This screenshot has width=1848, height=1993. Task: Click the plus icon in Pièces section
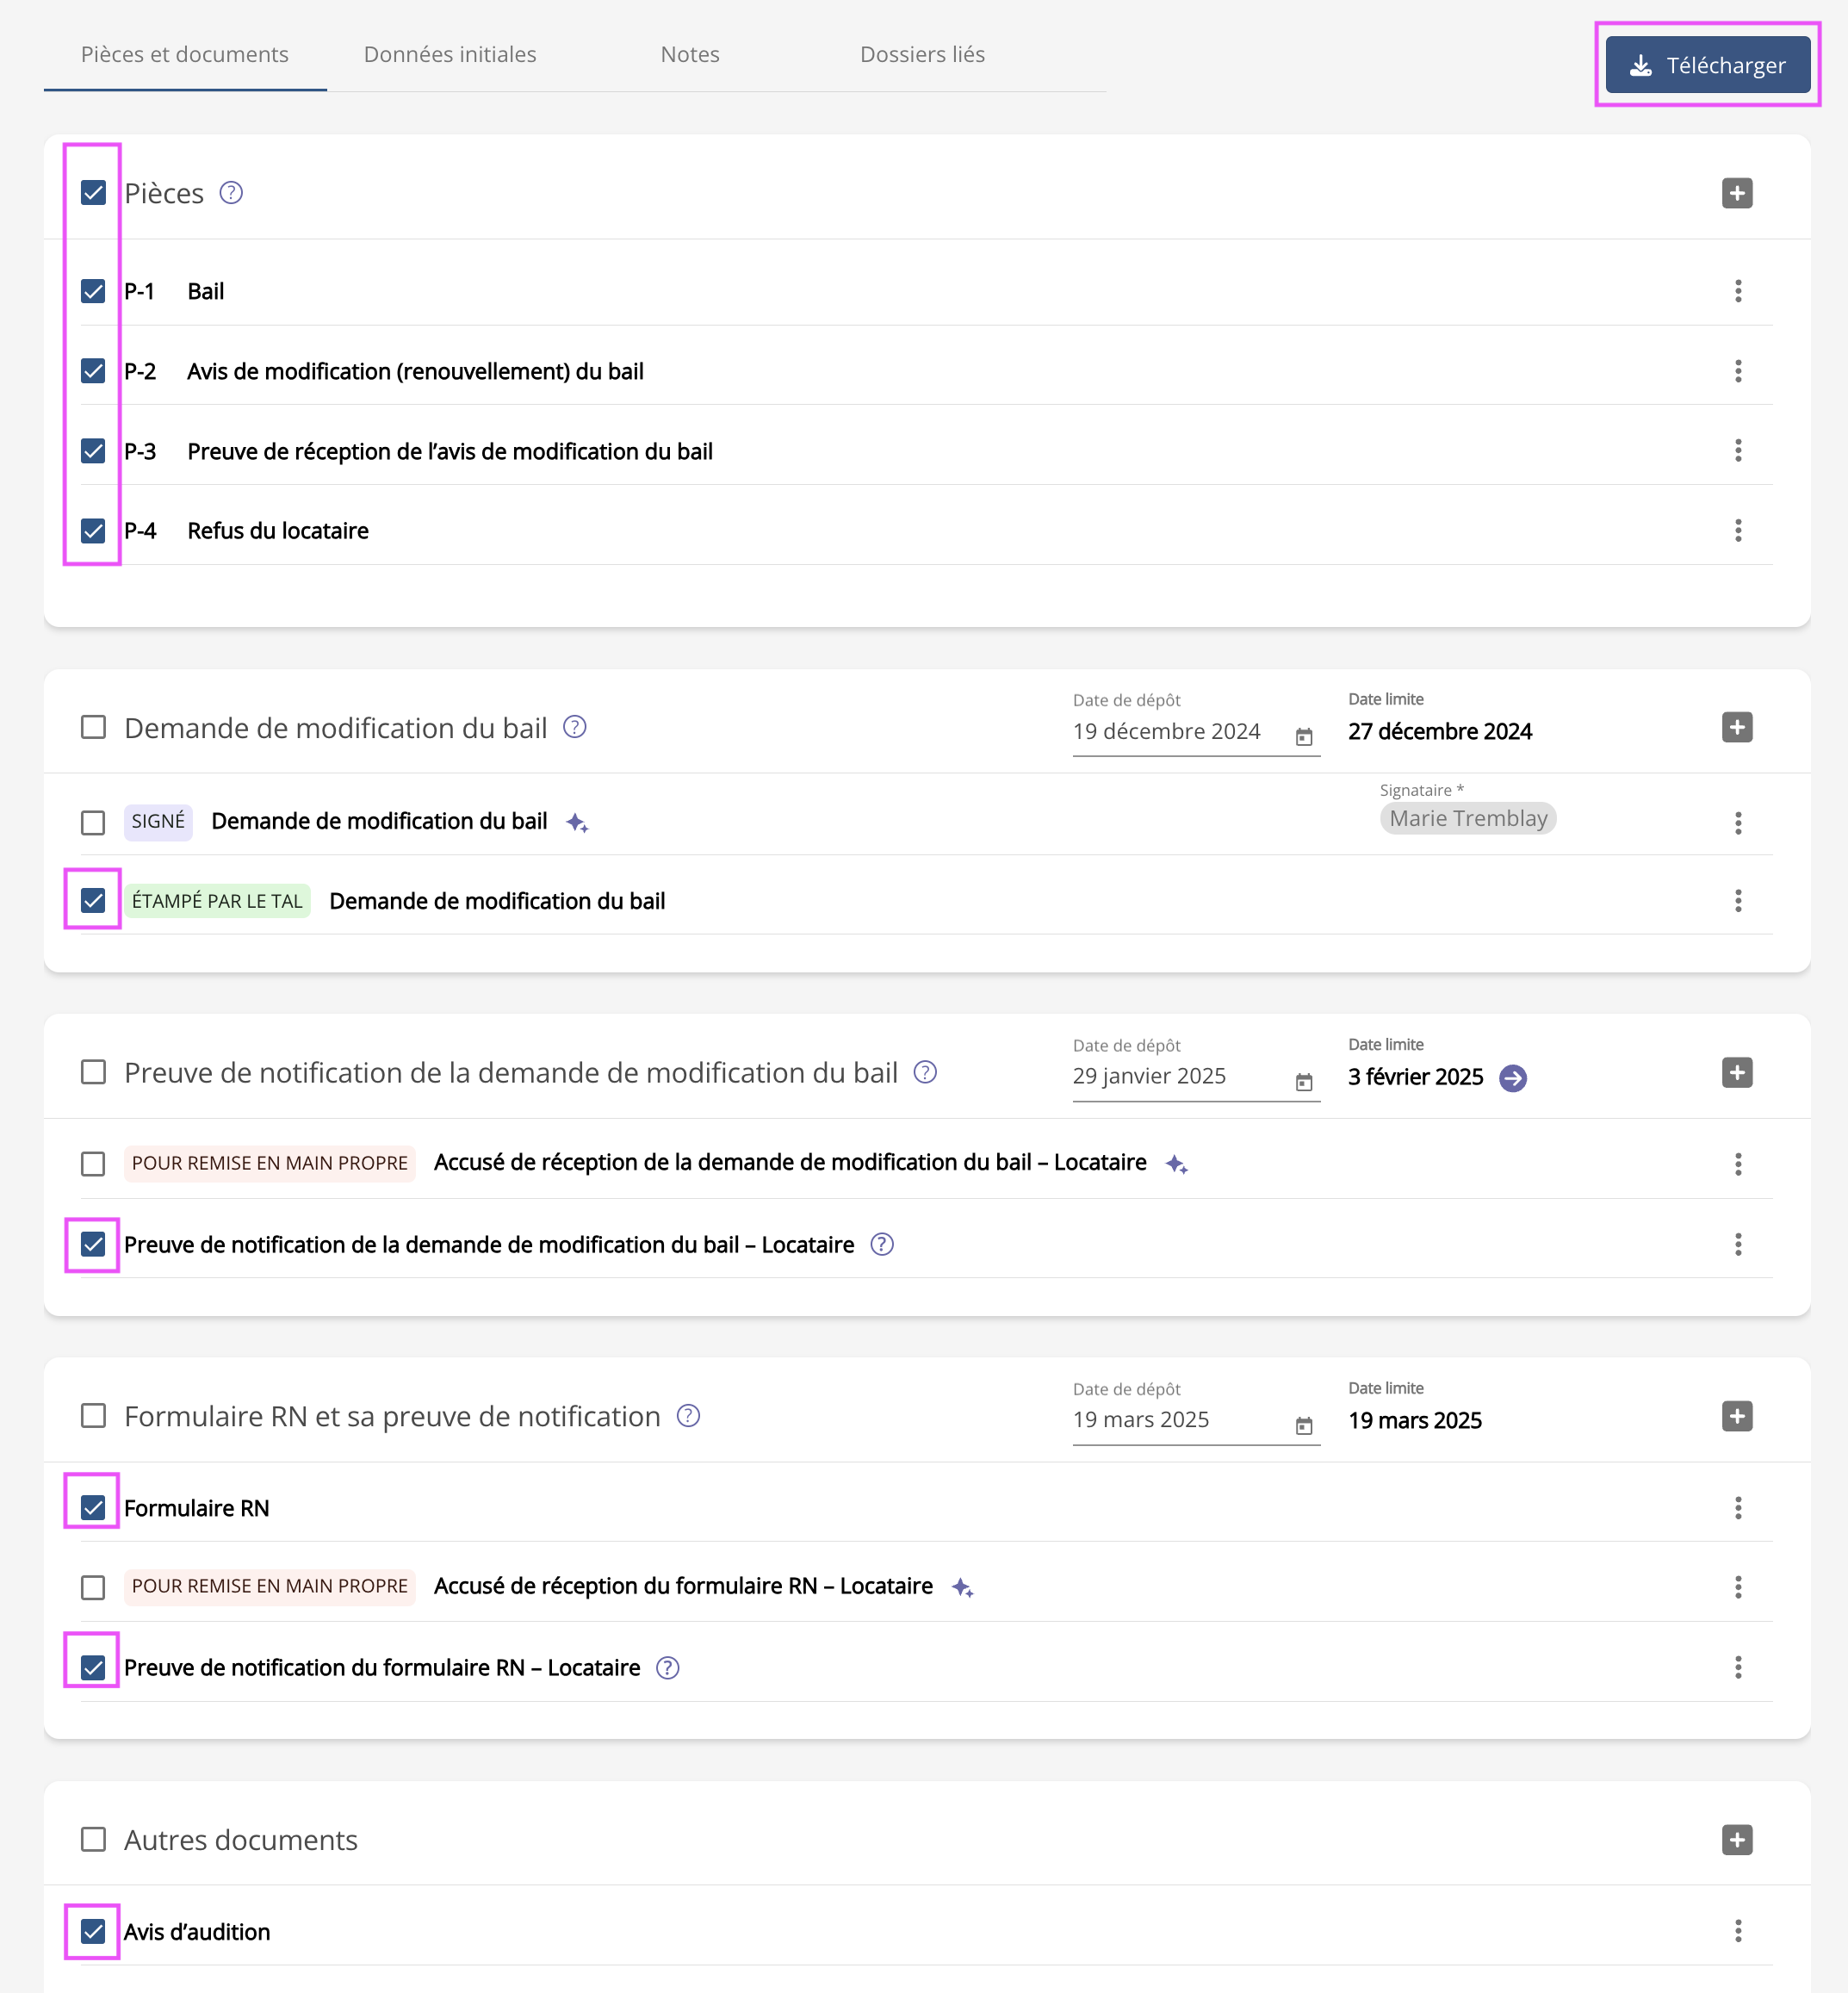[x=1737, y=193]
